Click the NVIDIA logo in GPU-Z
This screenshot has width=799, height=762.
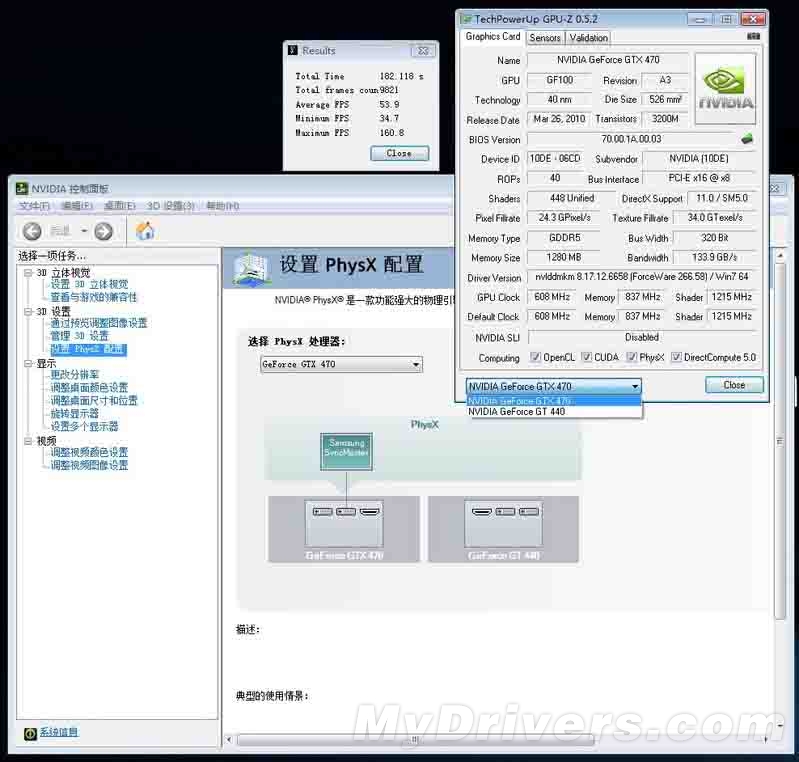tap(725, 89)
